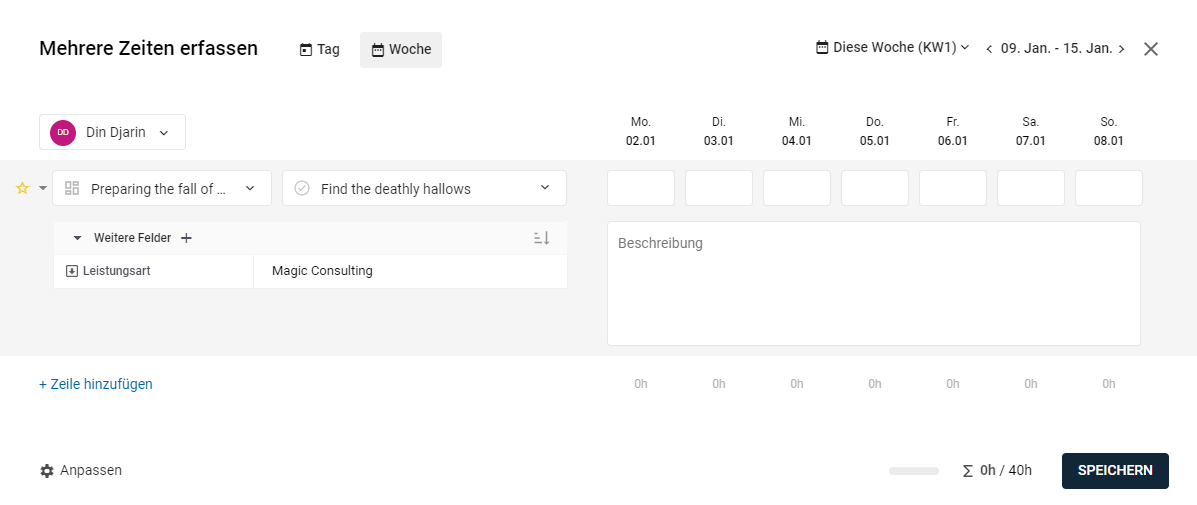The image size is (1197, 505).
Task: Expand the Diese Woche (KW1) selector
Action: pos(892,47)
